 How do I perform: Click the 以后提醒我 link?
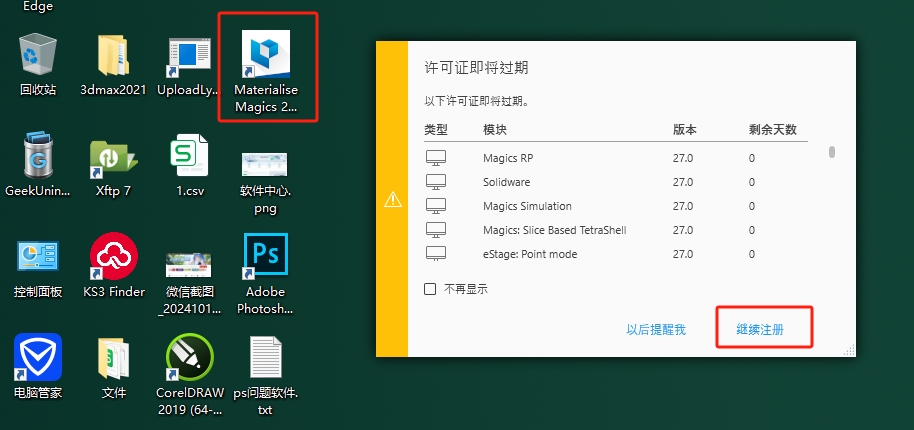tap(656, 329)
